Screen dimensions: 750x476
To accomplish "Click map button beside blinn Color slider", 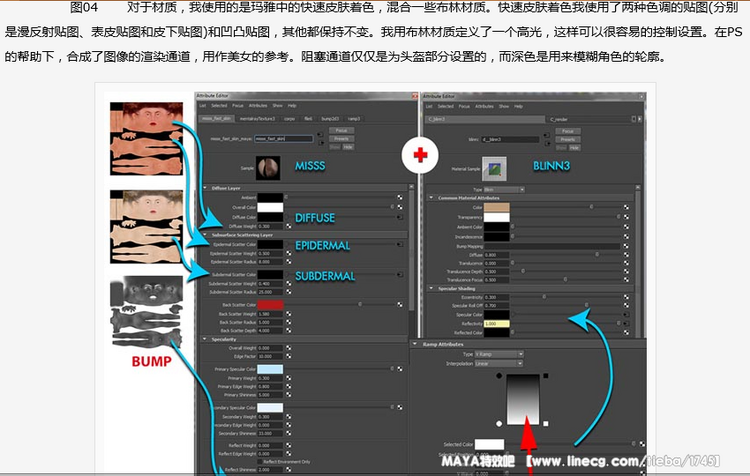I will tap(627, 207).
